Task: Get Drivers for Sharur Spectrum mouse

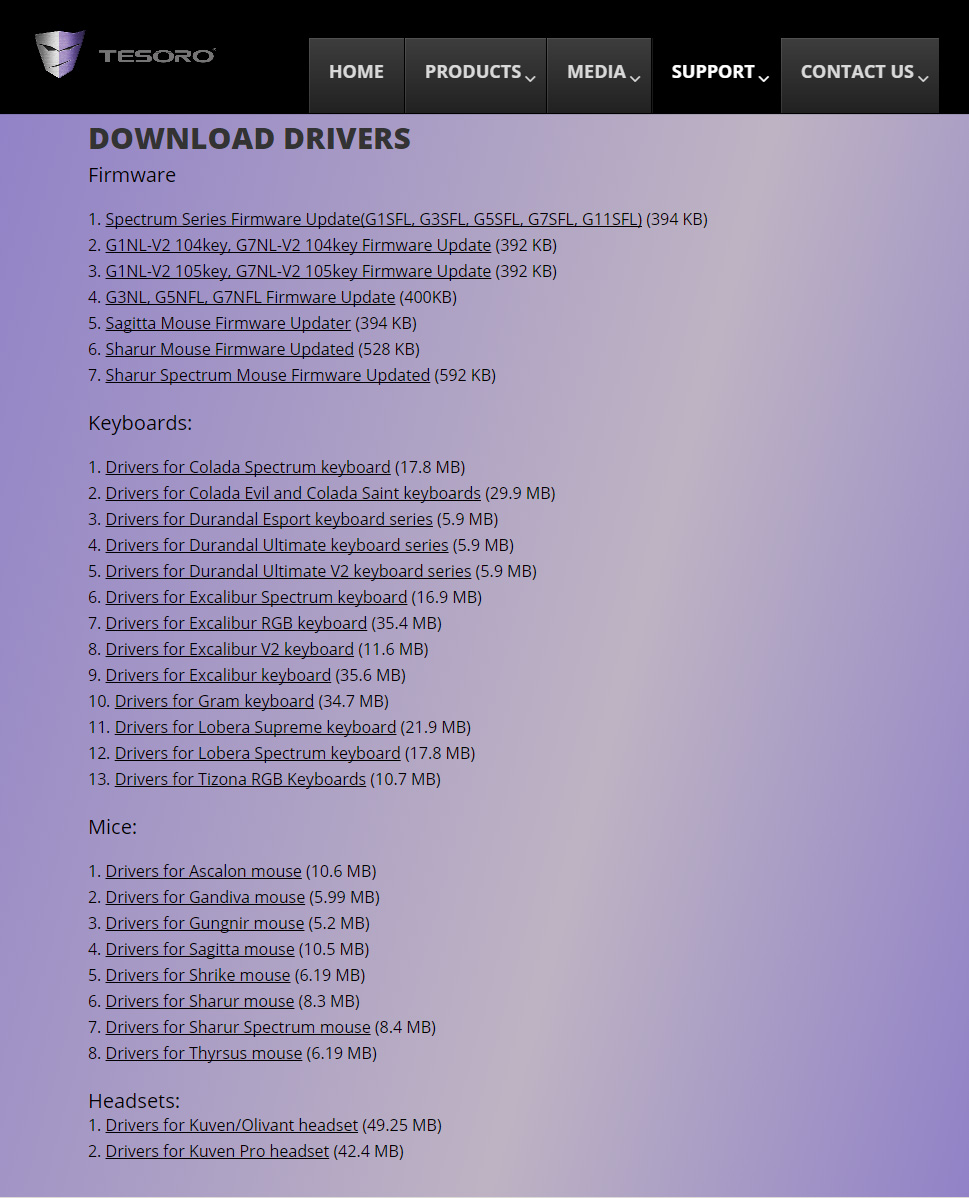Action: coord(238,1027)
